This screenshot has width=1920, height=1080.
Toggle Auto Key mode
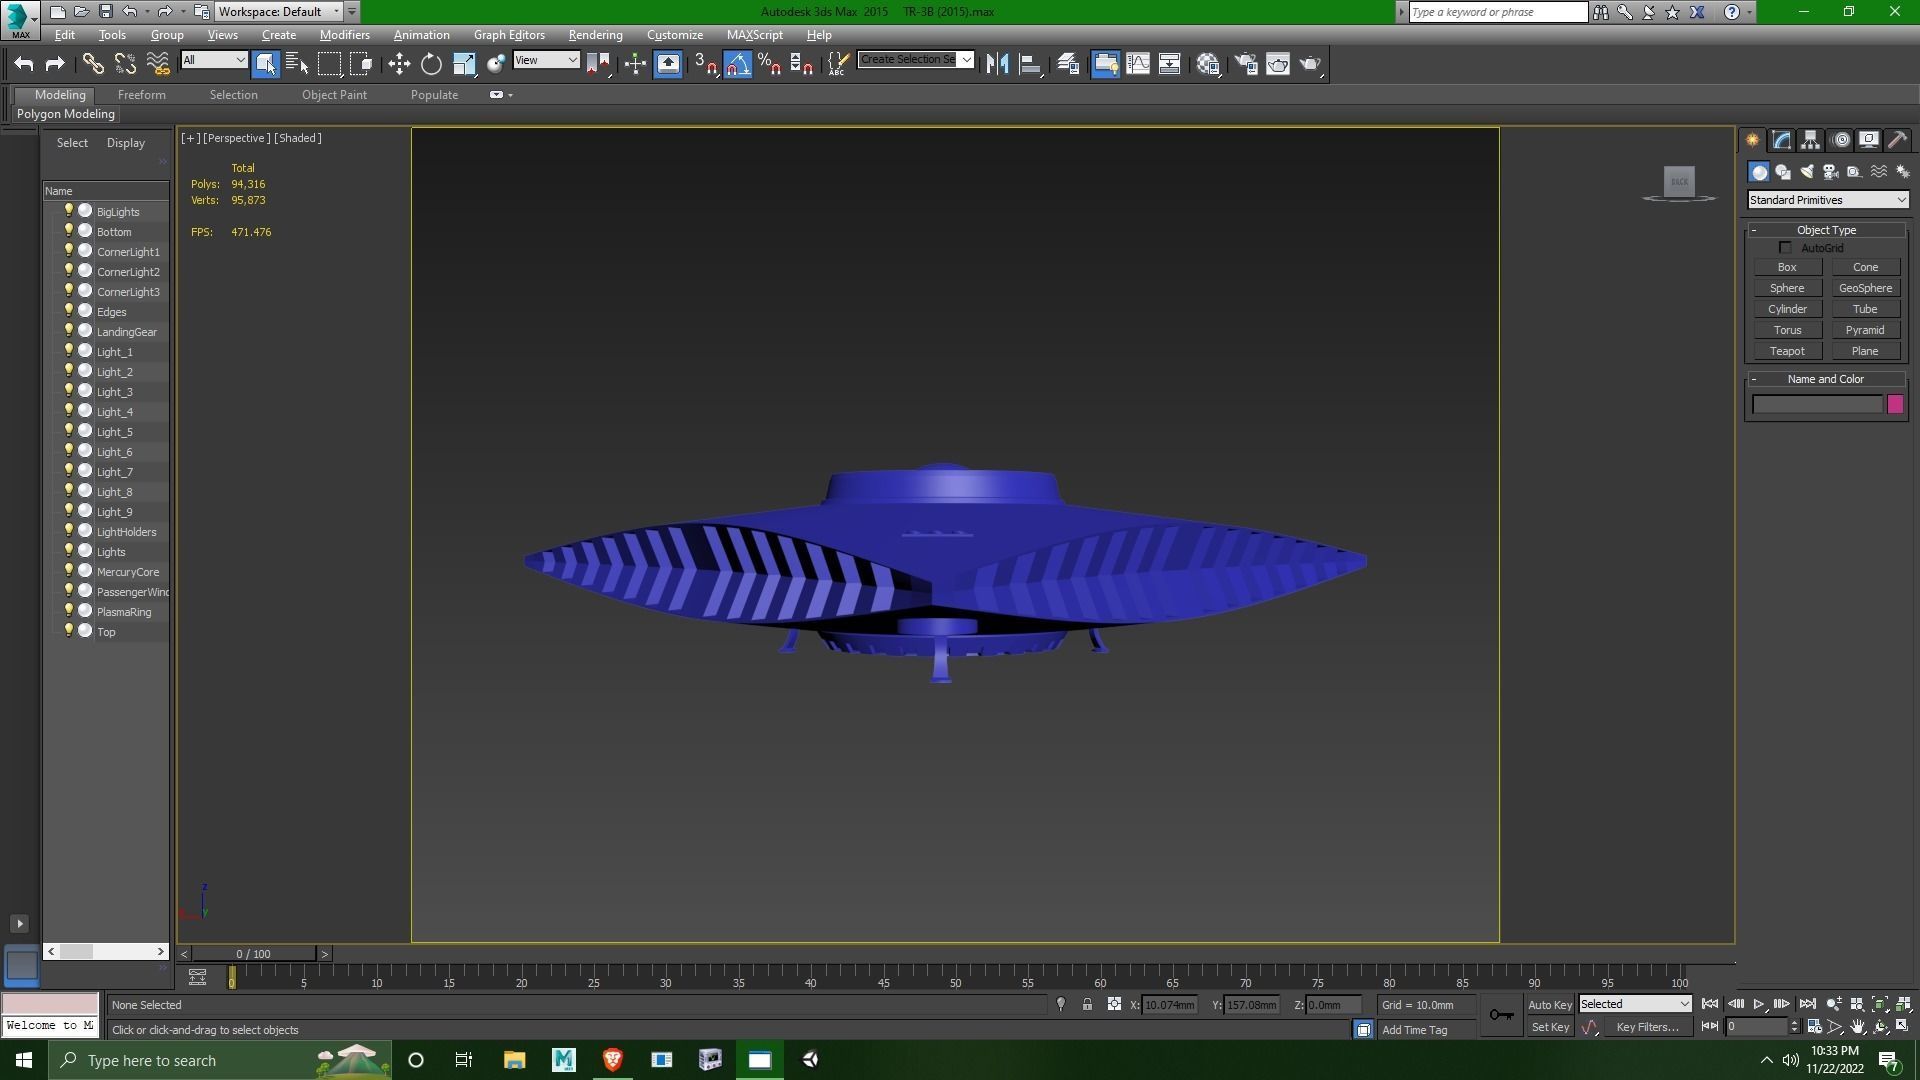1549,1005
